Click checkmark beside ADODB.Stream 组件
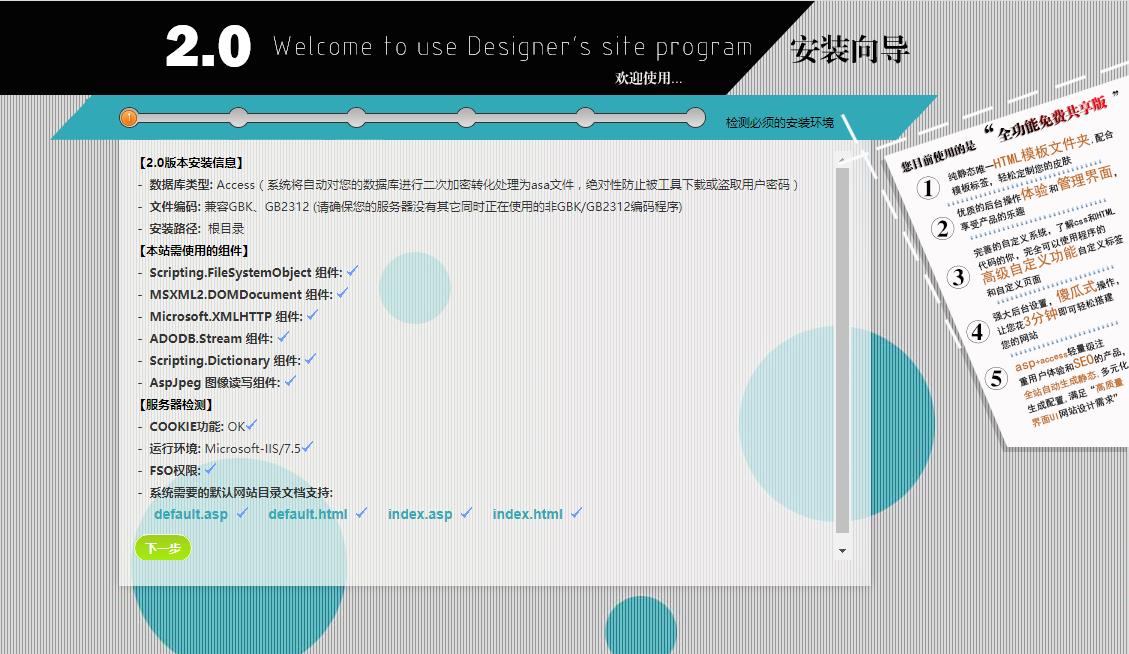 coord(283,337)
